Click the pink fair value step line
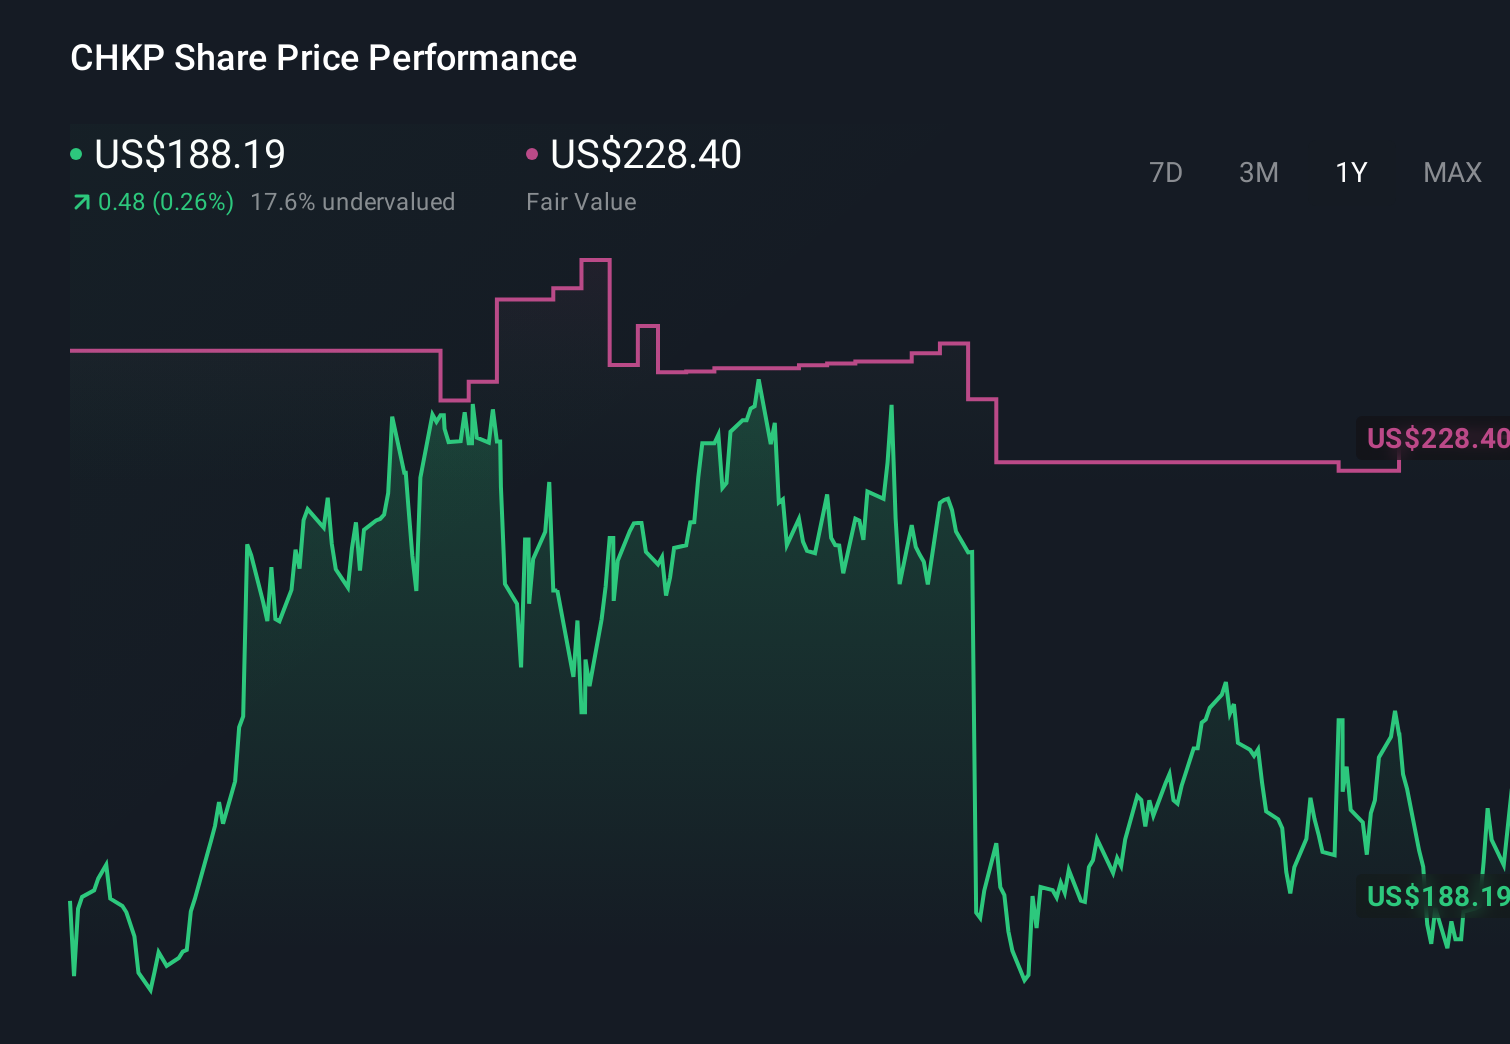 pos(250,351)
